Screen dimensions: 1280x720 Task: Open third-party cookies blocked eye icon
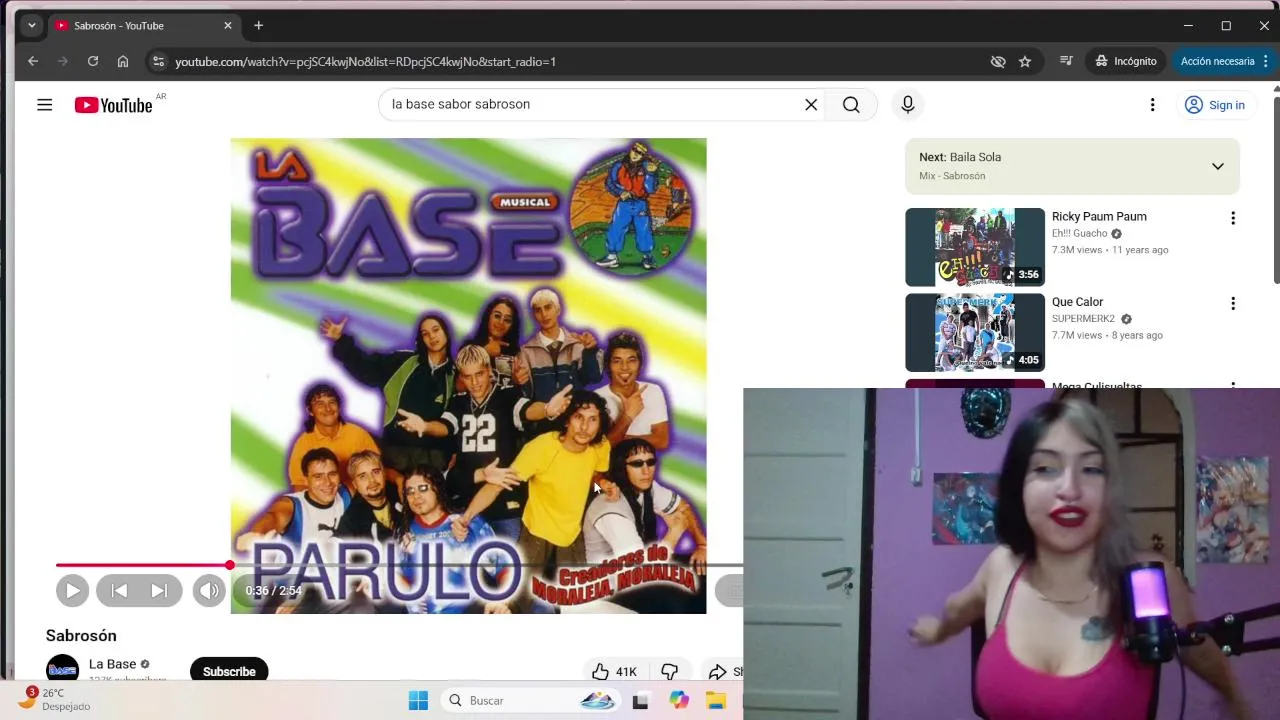997,61
